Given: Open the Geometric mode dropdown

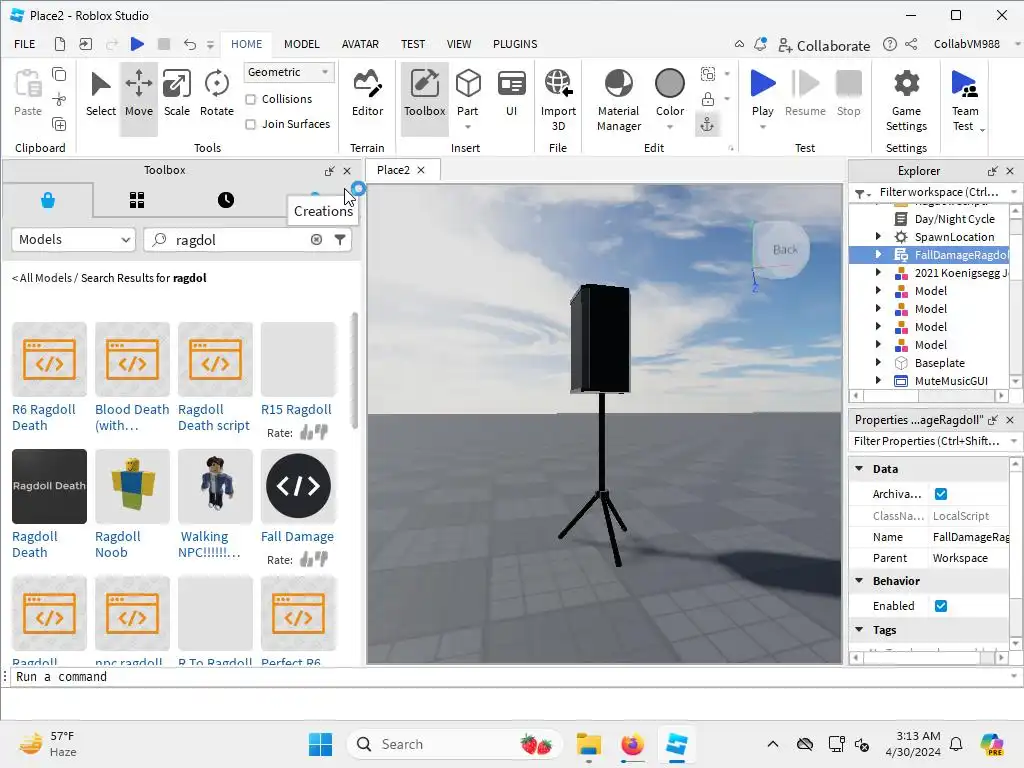Looking at the screenshot, I should pyautogui.click(x=289, y=72).
